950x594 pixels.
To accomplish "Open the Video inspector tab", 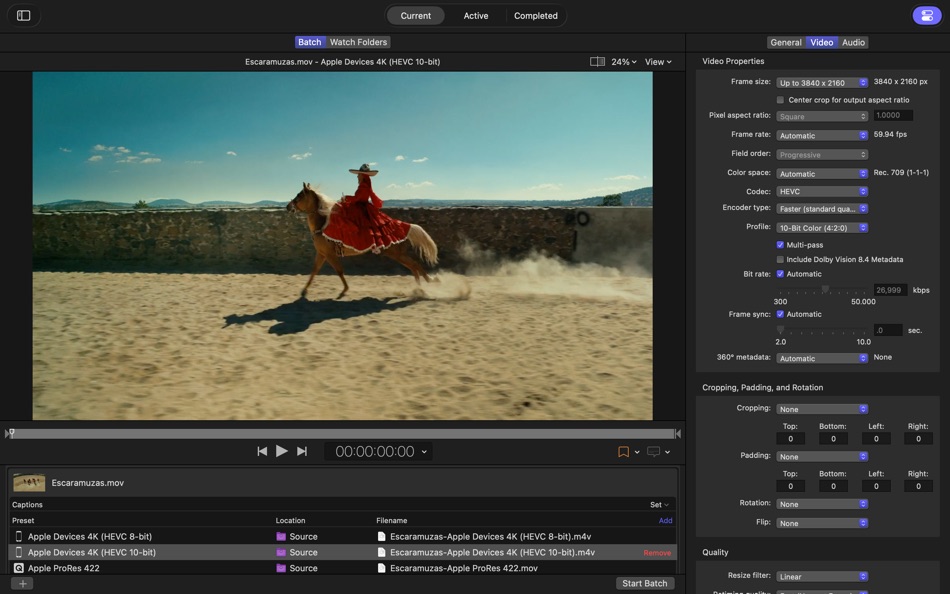I will [x=822, y=42].
